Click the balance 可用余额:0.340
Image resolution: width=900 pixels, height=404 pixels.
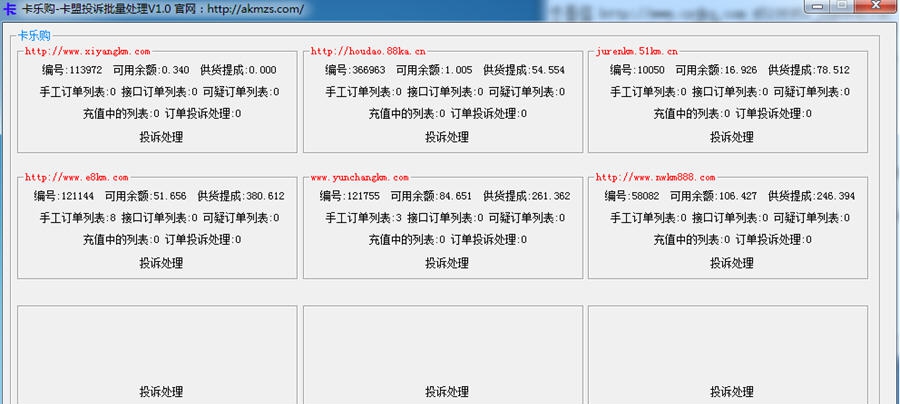(151, 70)
